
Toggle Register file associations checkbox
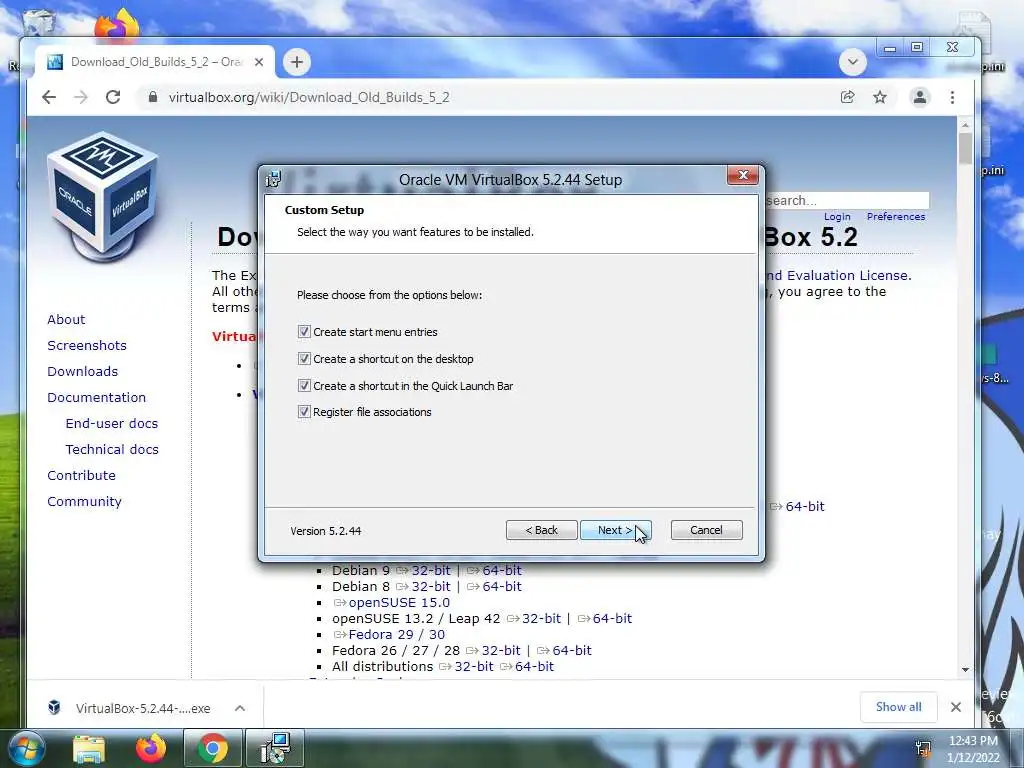click(x=304, y=411)
